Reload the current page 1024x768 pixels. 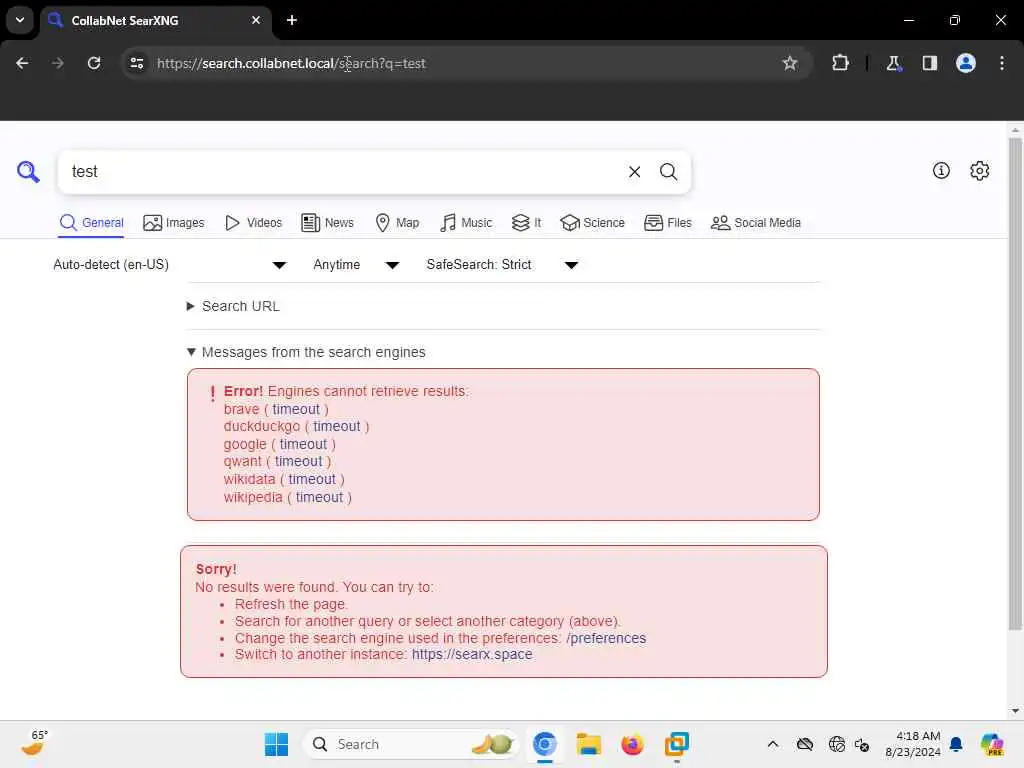pos(94,63)
